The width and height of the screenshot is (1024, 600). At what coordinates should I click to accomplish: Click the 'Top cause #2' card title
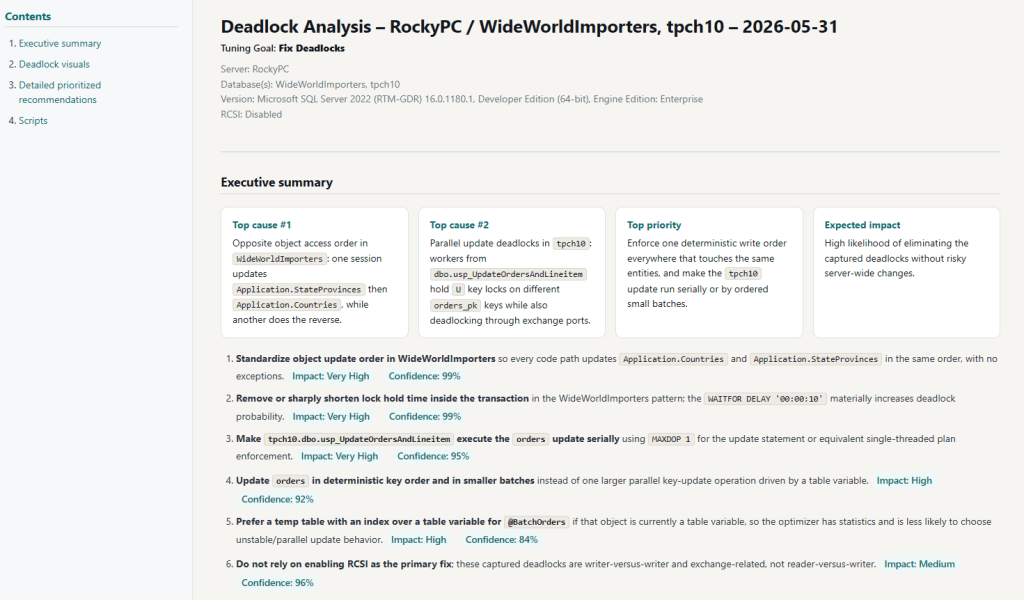point(459,225)
